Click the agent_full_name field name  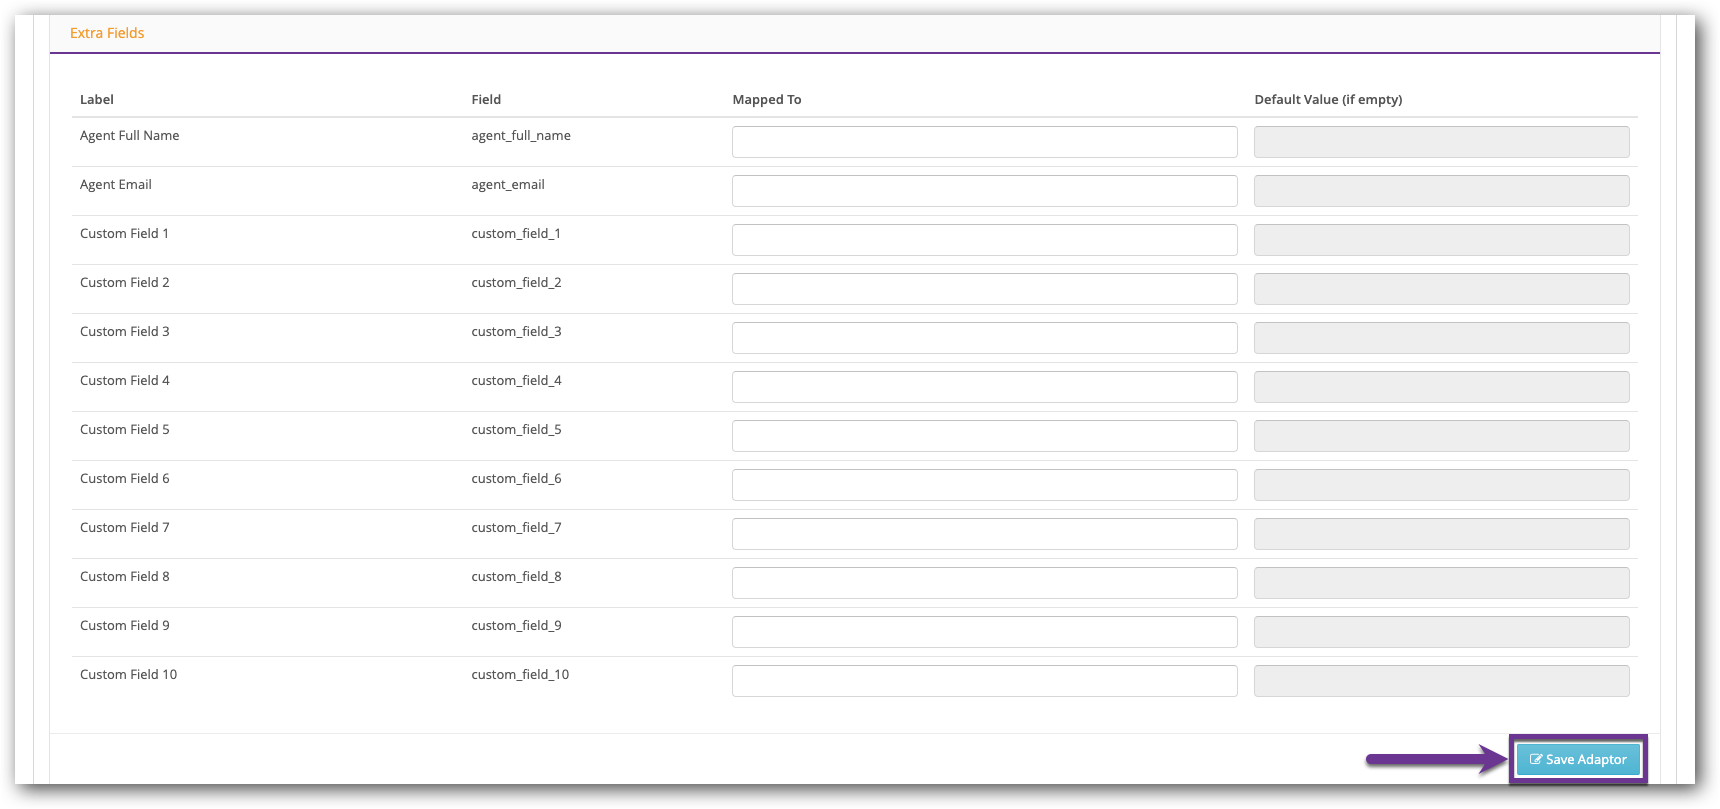click(521, 136)
